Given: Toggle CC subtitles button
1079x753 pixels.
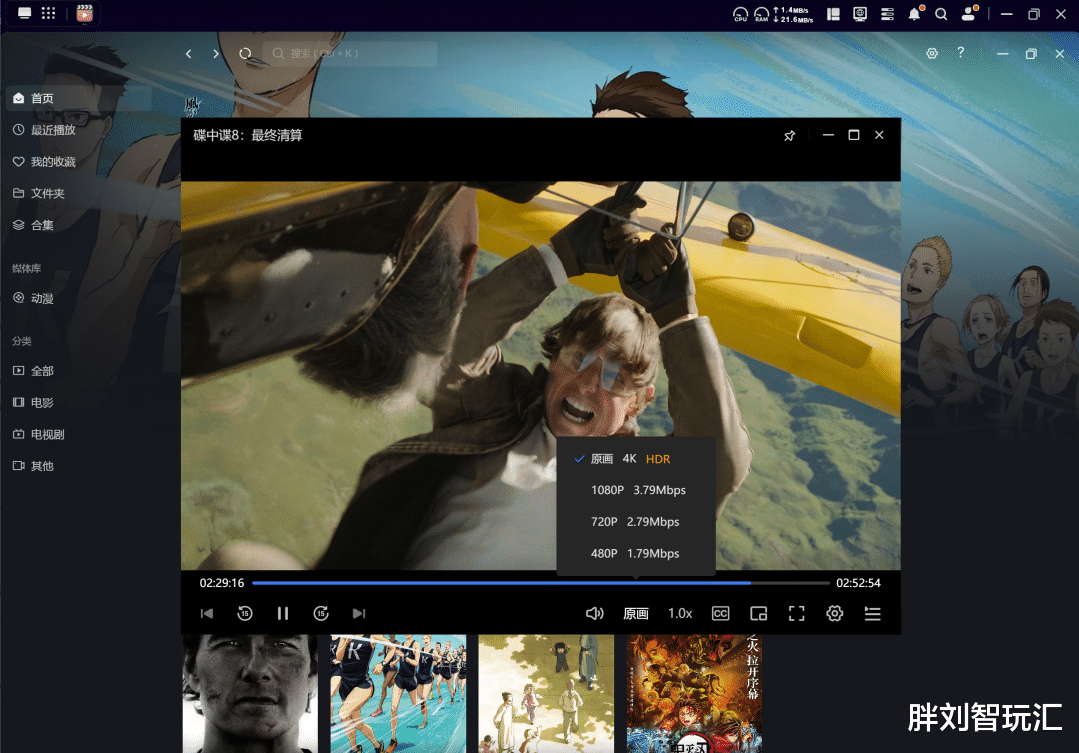Looking at the screenshot, I should (720, 613).
